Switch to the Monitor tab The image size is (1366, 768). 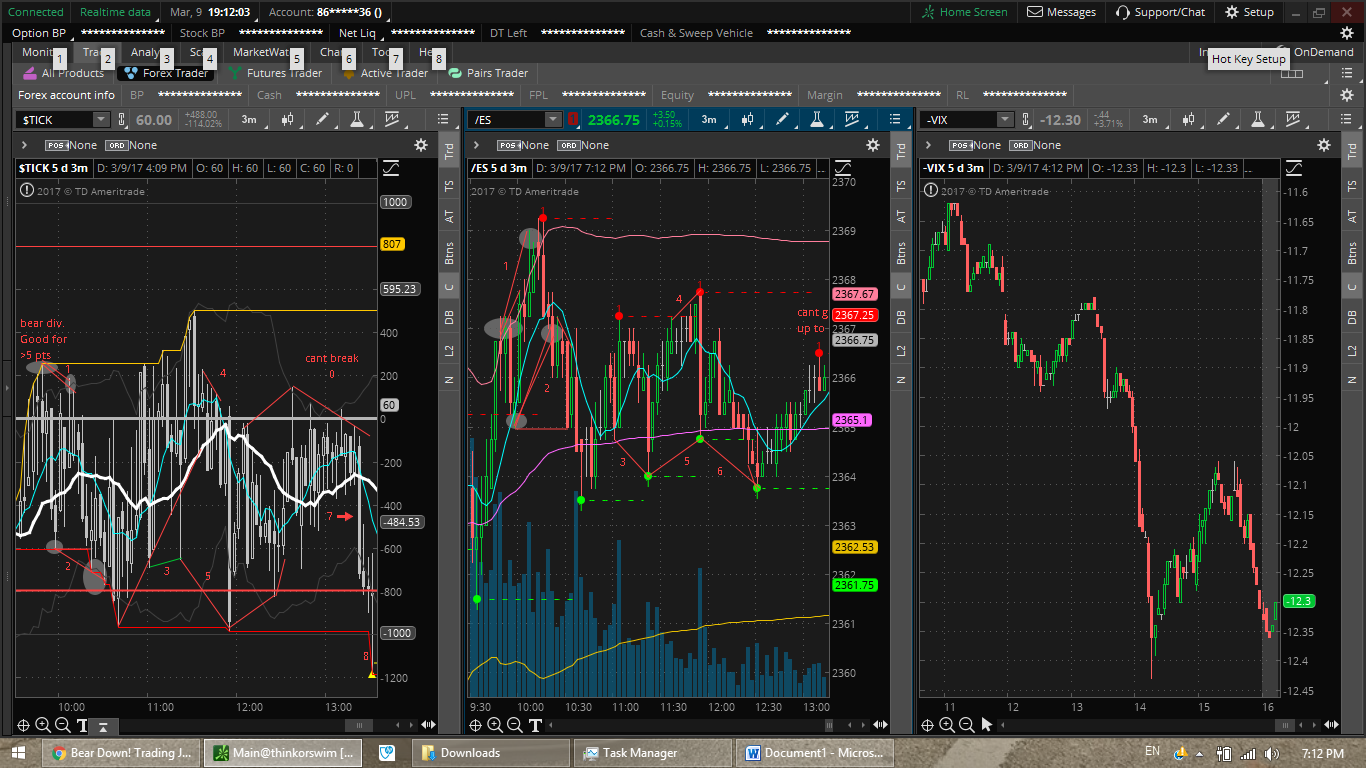pos(40,52)
